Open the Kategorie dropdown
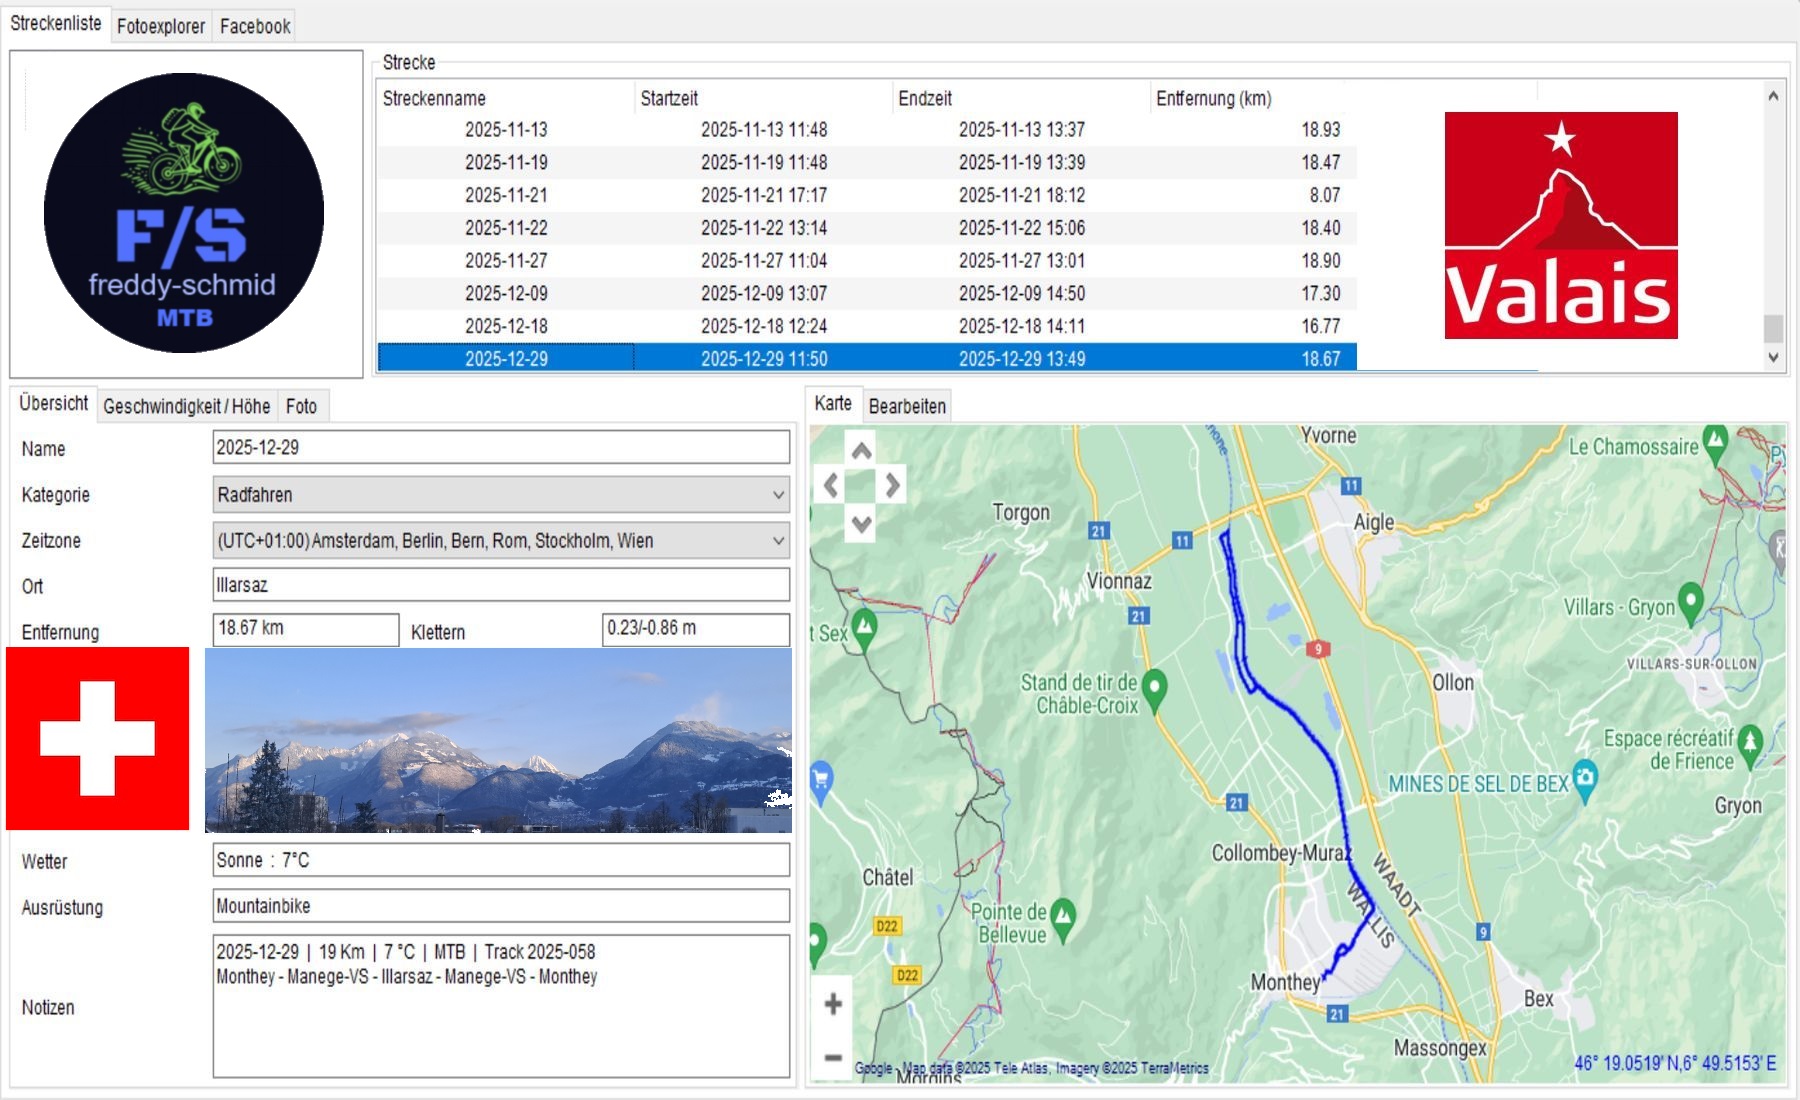This screenshot has width=1800, height=1100. click(x=778, y=495)
